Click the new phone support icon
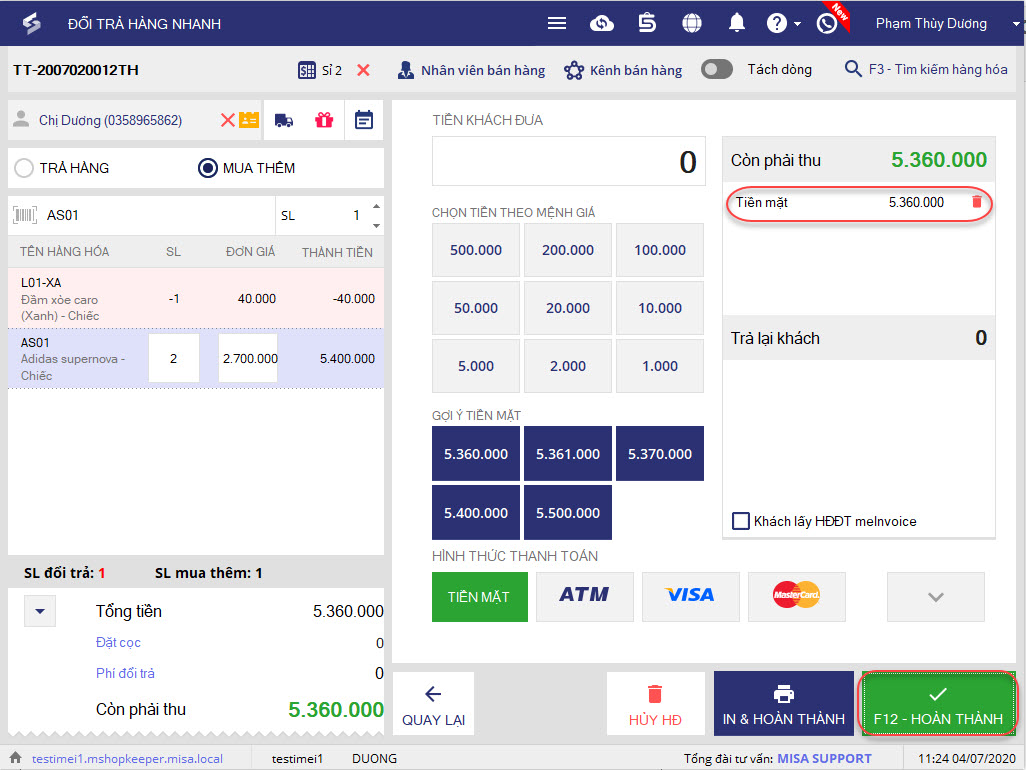The height and width of the screenshot is (770, 1026). click(x=827, y=24)
